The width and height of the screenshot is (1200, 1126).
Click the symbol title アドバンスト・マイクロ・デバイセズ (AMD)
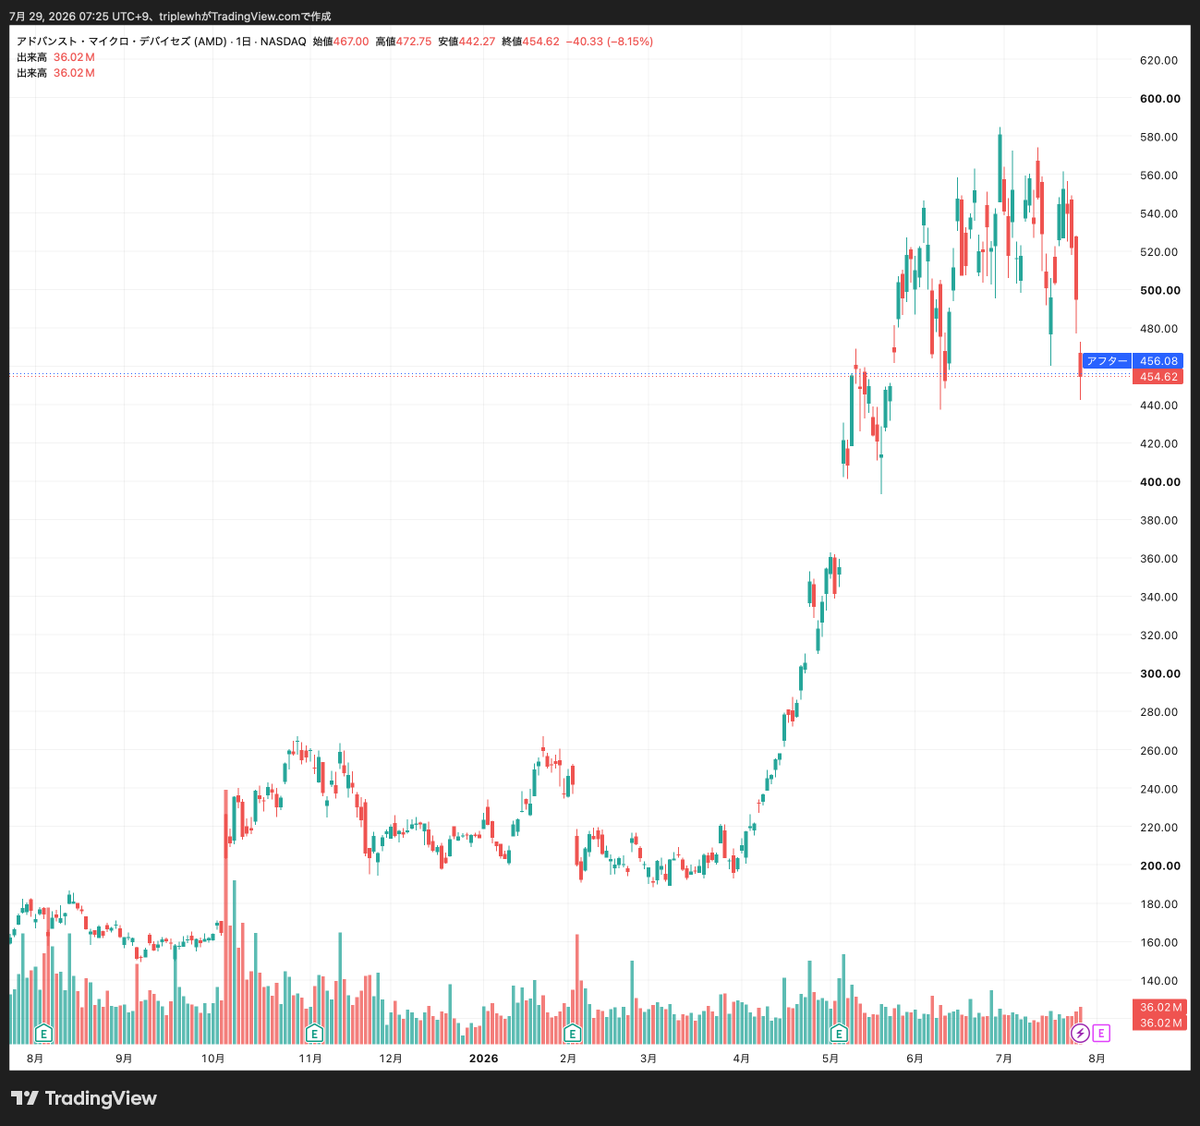[121, 41]
